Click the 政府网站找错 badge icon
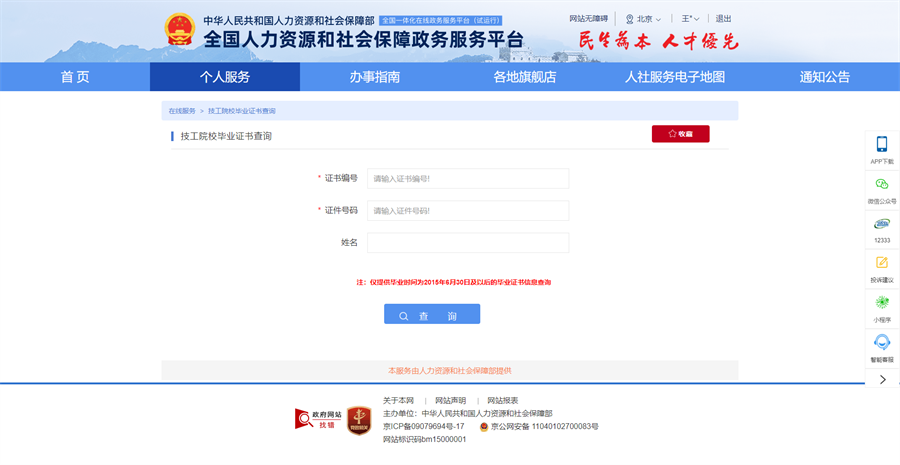900x465 pixels. pos(318,419)
